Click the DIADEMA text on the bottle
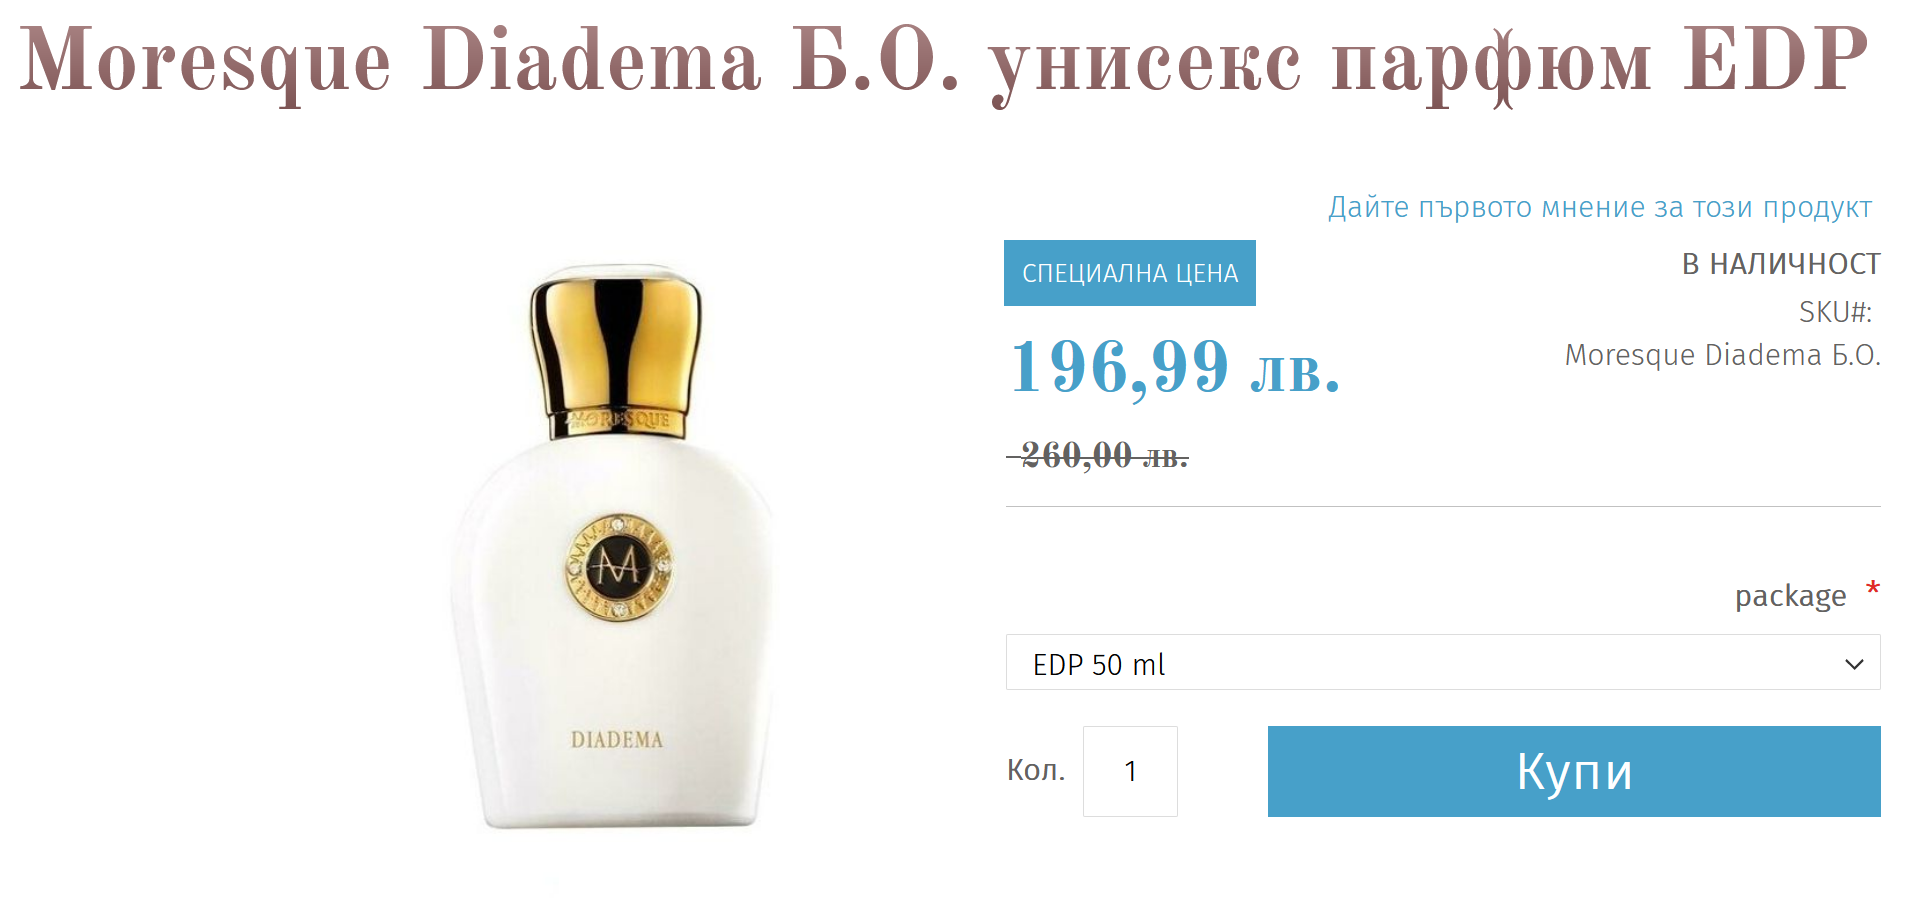 [x=617, y=740]
